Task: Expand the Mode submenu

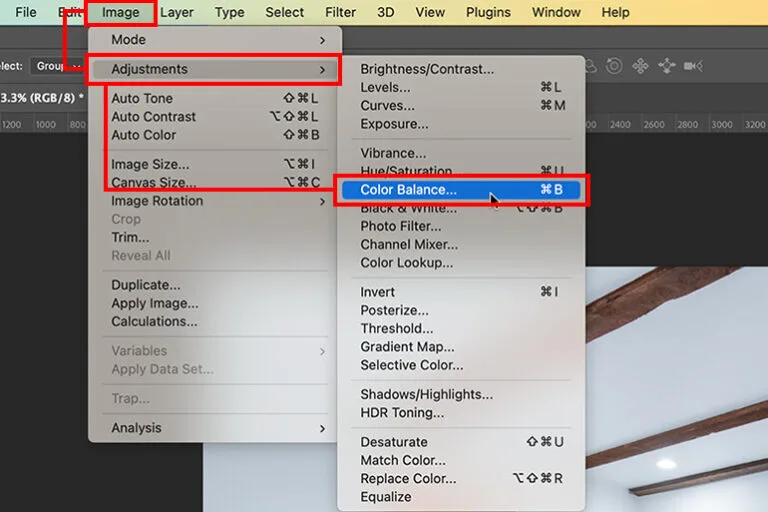Action: (x=216, y=40)
